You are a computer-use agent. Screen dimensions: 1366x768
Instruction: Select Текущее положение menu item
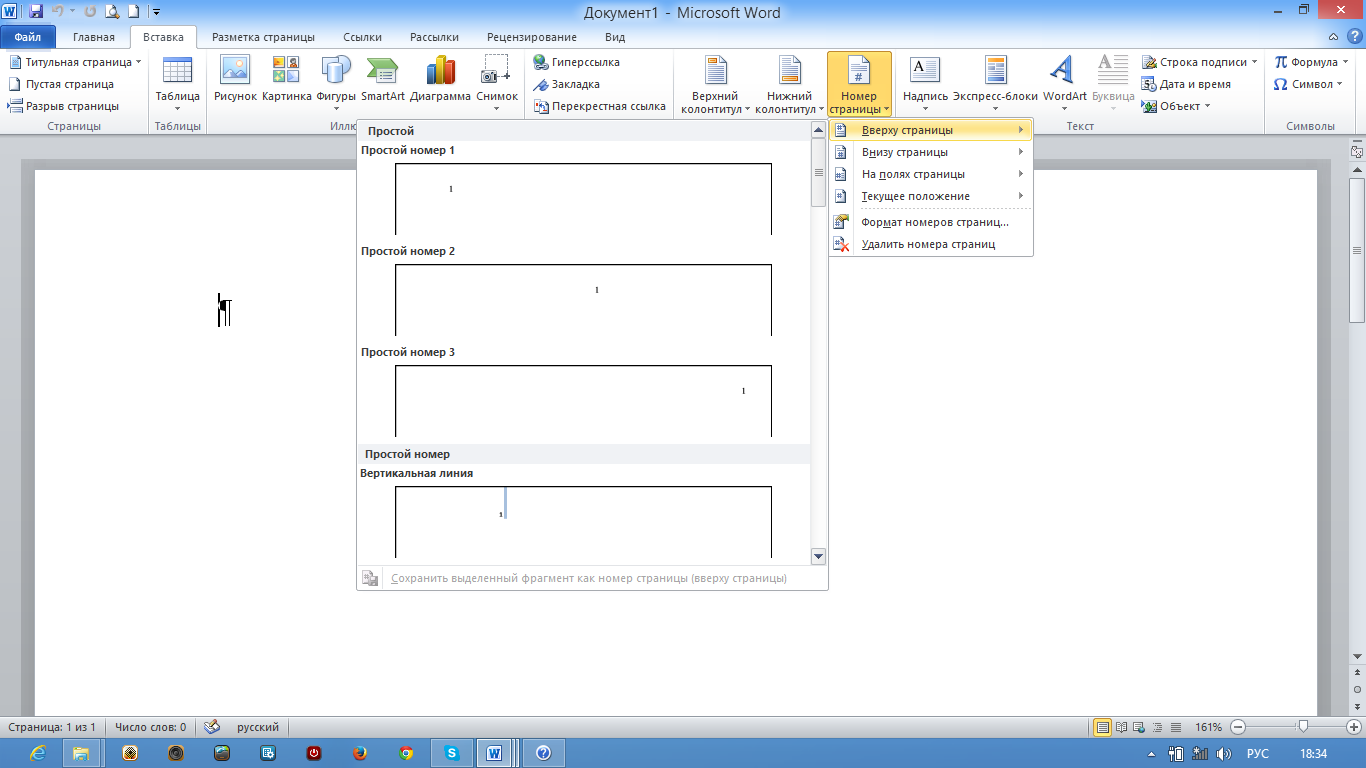(931, 196)
